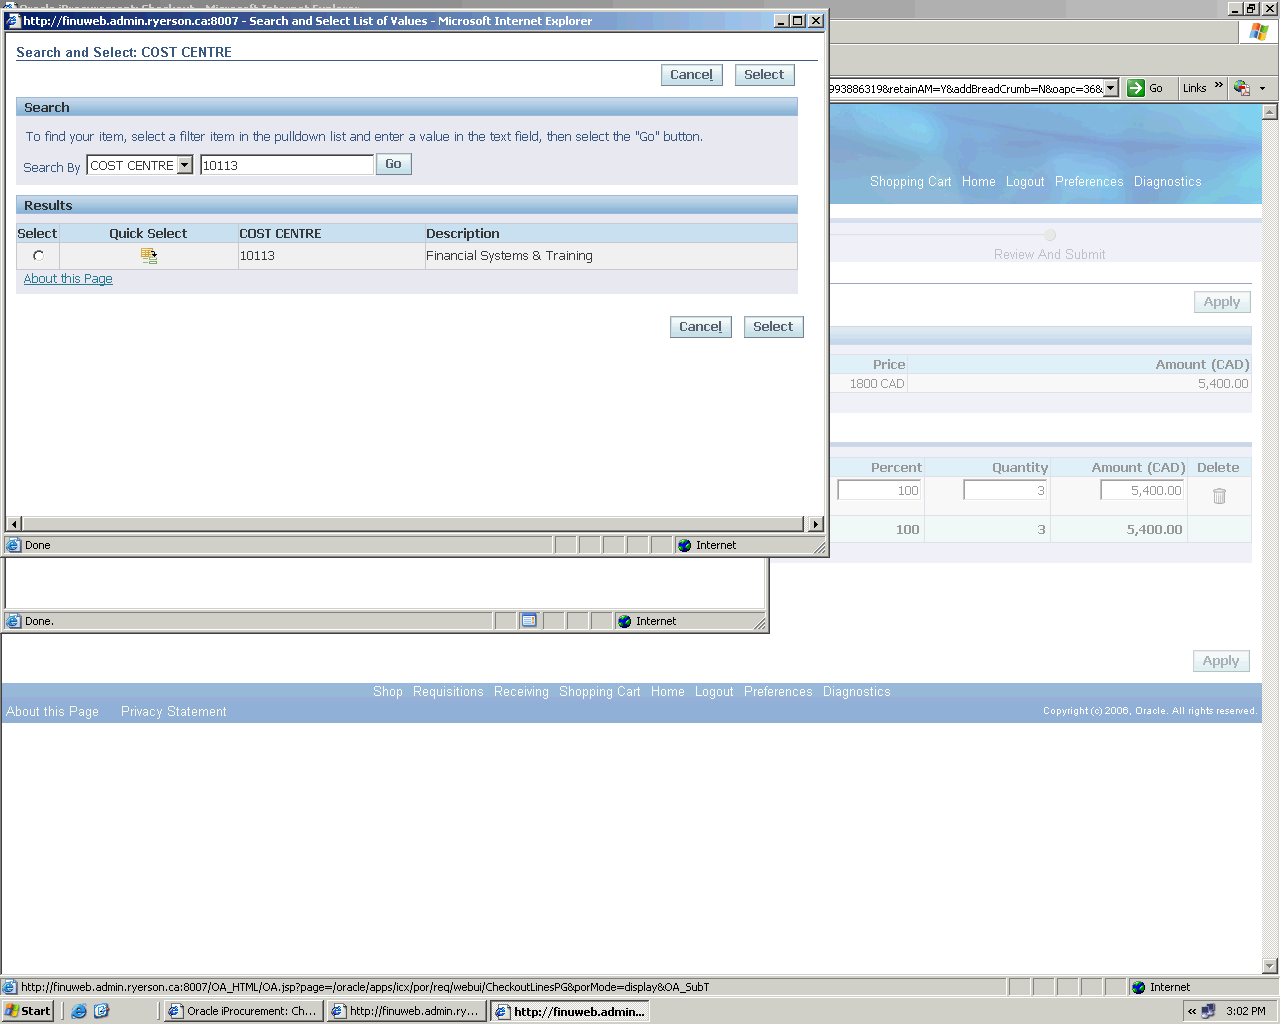
Task: Expand hidden system tray icons
Action: coord(1191,1011)
